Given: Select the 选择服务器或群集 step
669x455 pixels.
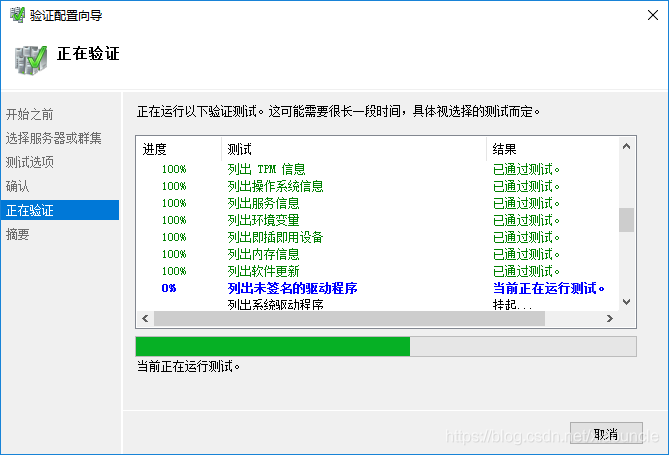Looking at the screenshot, I should (54, 138).
